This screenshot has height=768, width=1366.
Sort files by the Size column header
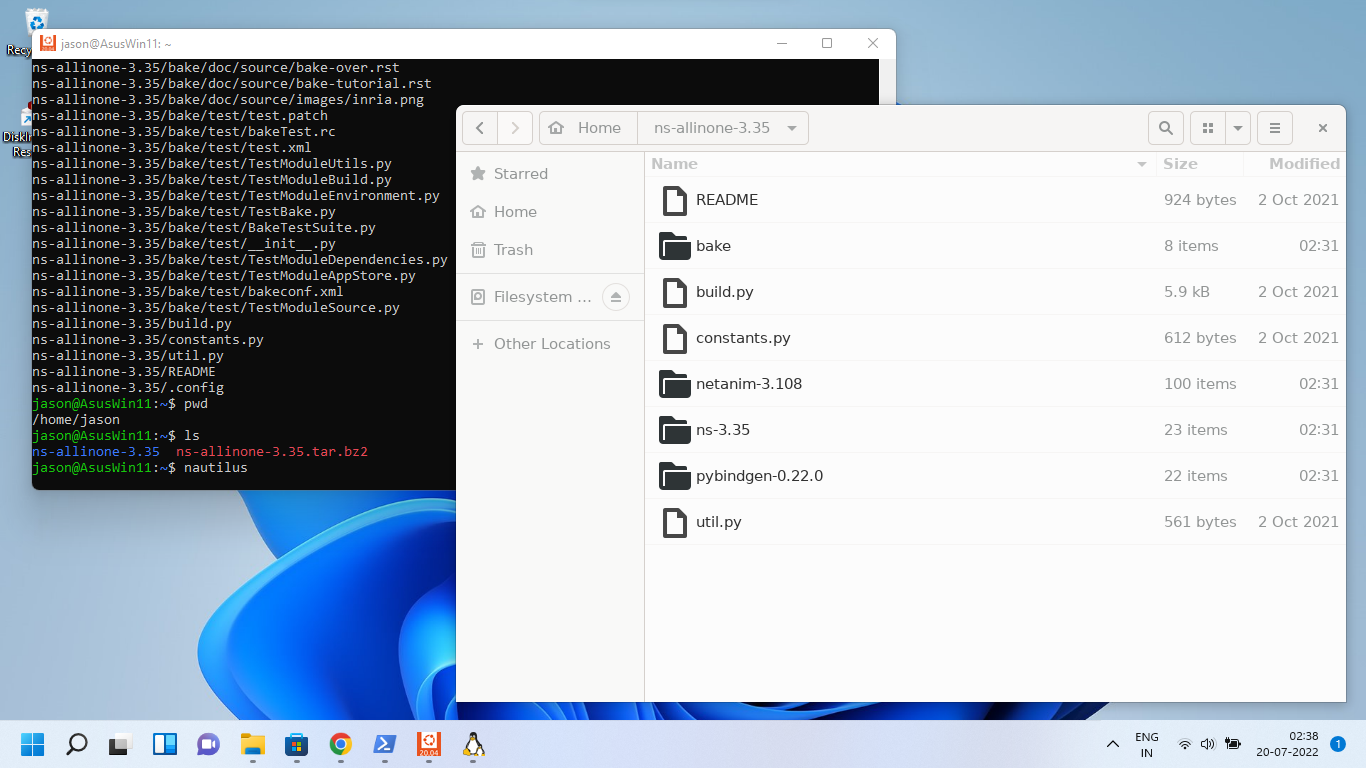click(x=1200, y=164)
